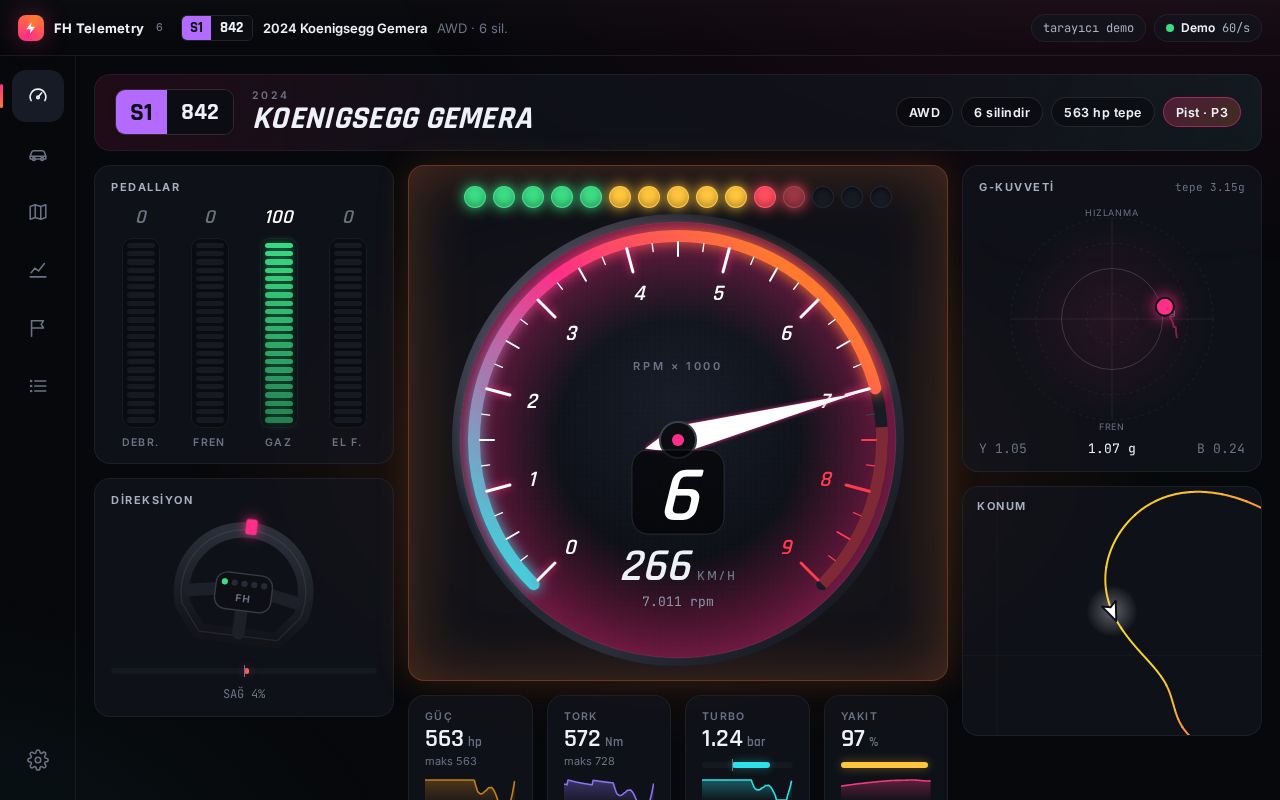The height and width of the screenshot is (800, 1280).
Task: Click the SAĞ 4% steering label
Action: pyautogui.click(x=244, y=694)
